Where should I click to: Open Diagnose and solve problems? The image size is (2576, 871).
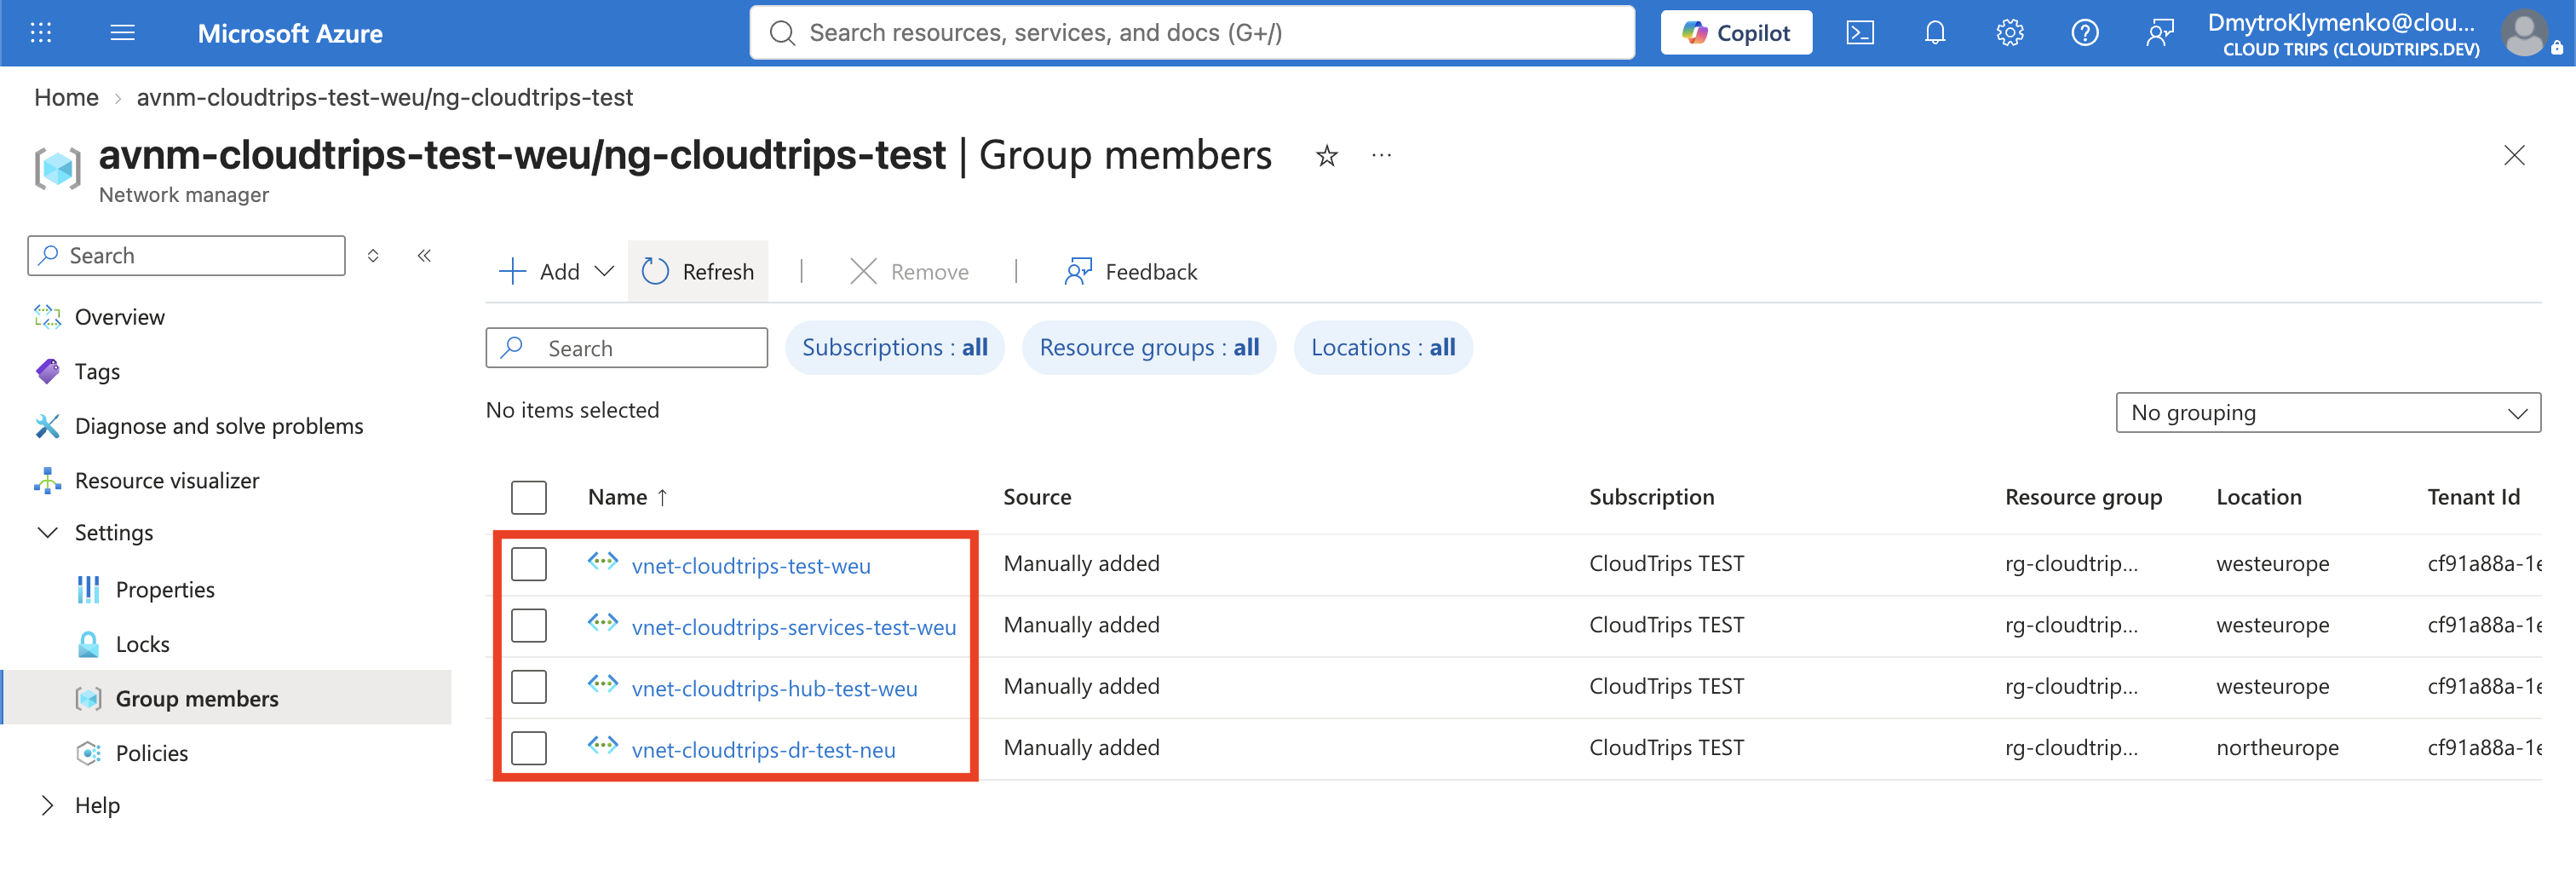click(x=218, y=426)
